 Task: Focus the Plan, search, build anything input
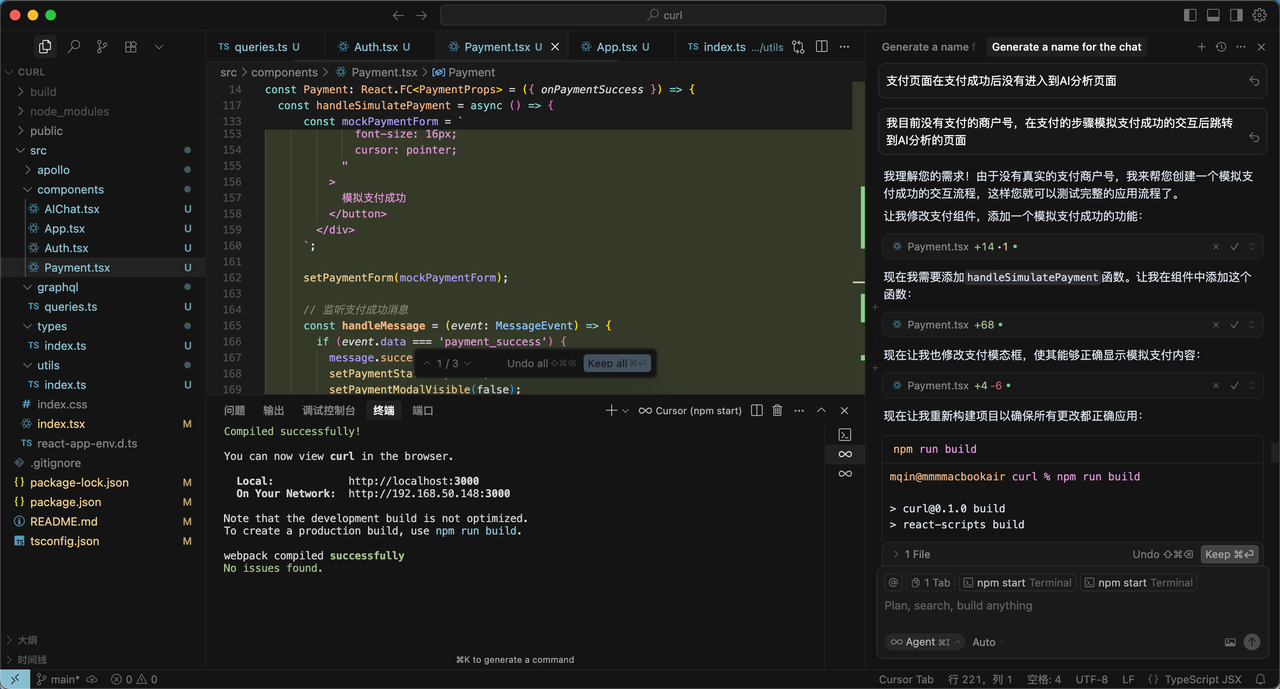[x=1071, y=606]
